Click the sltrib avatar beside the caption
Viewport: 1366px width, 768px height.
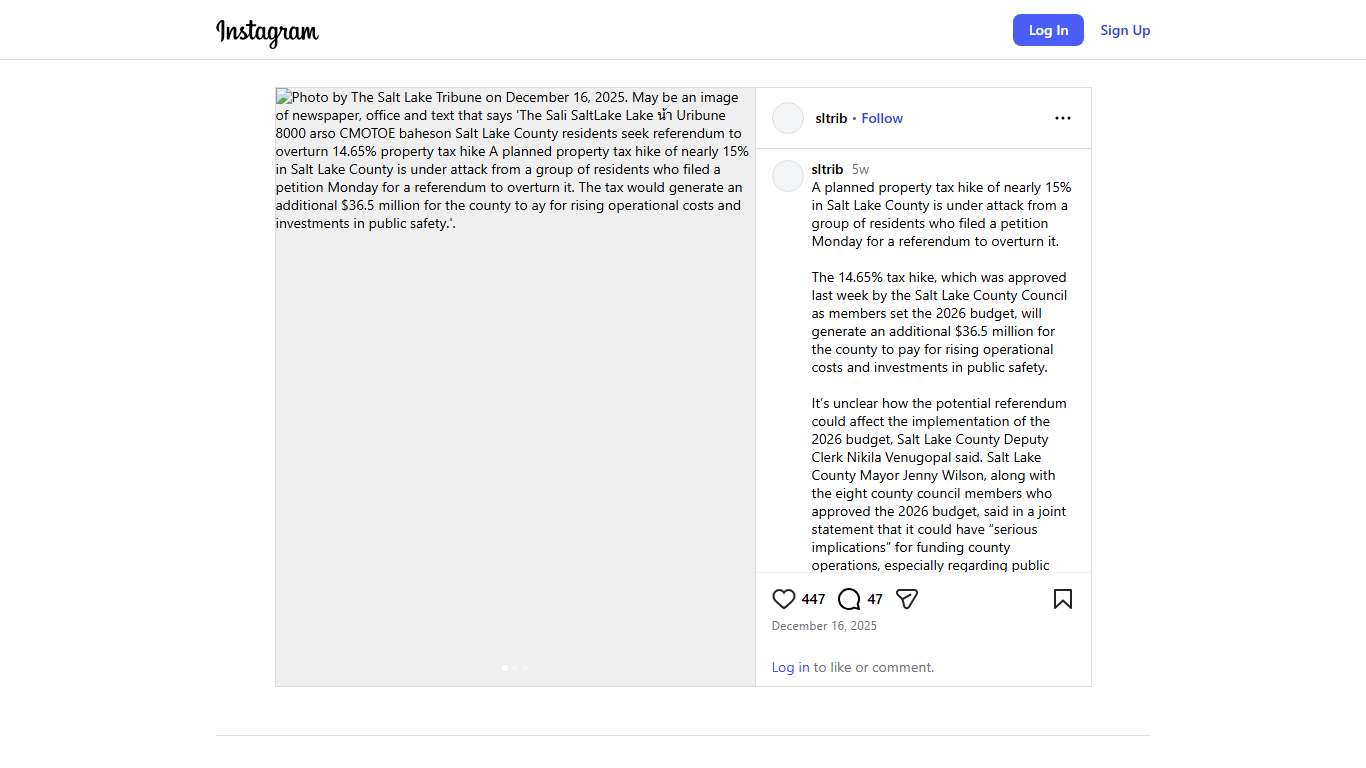[x=788, y=176]
